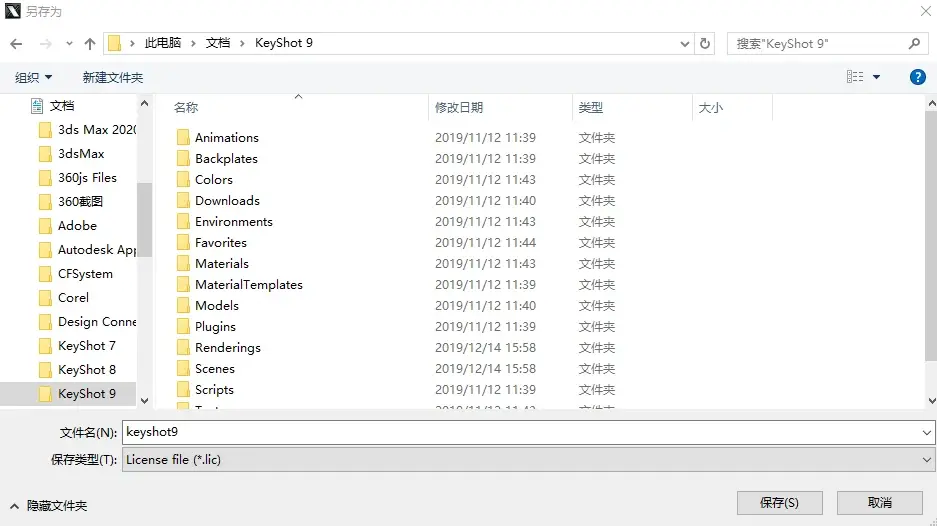Select 3ds Max 2020 folder in tree
Screen dimensions: 937x526
pyautogui.click(x=87, y=130)
